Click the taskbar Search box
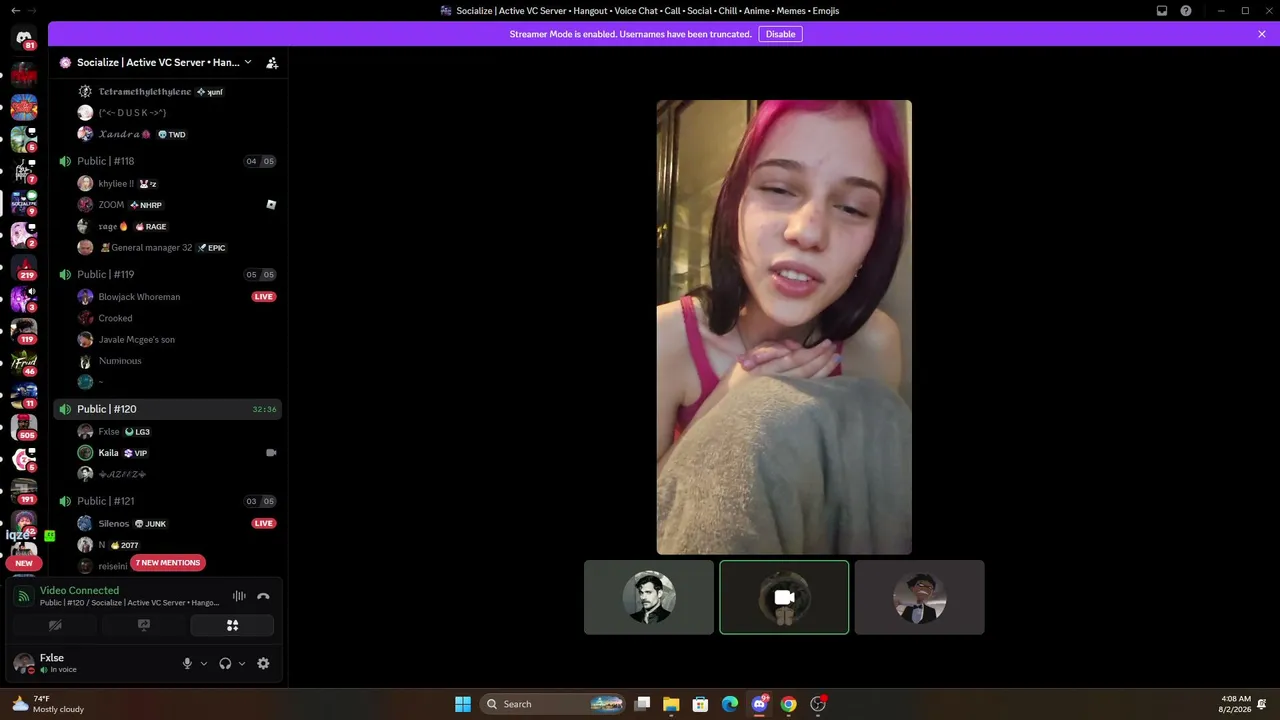The height and width of the screenshot is (720, 1280). click(x=554, y=704)
